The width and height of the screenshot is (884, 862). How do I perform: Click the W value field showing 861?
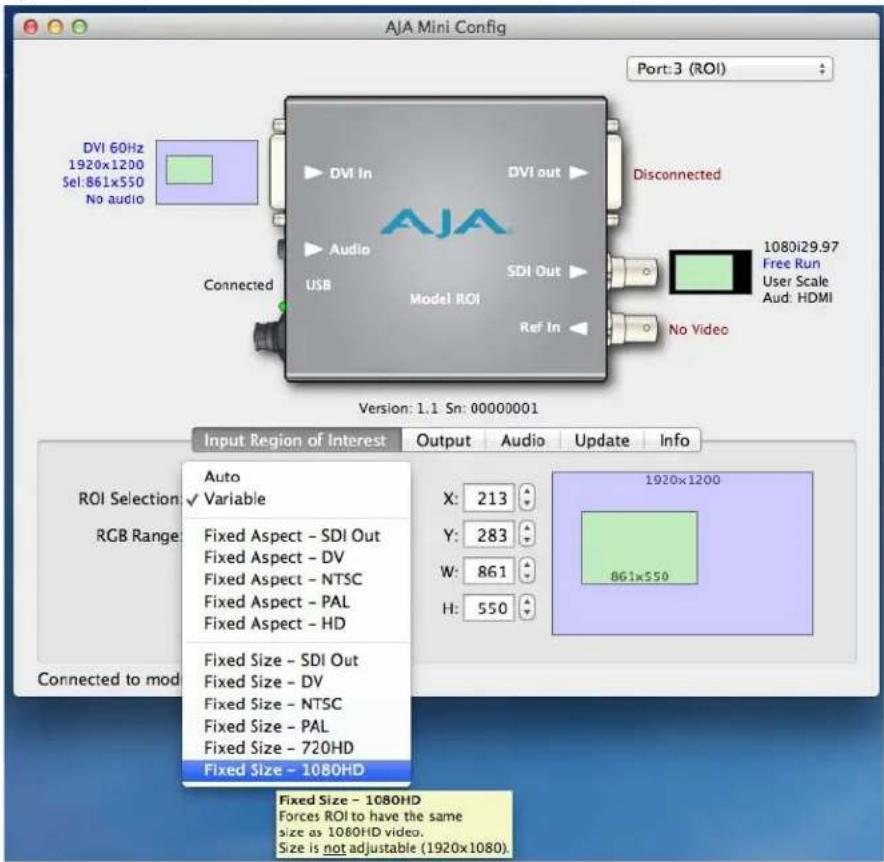coord(489,572)
